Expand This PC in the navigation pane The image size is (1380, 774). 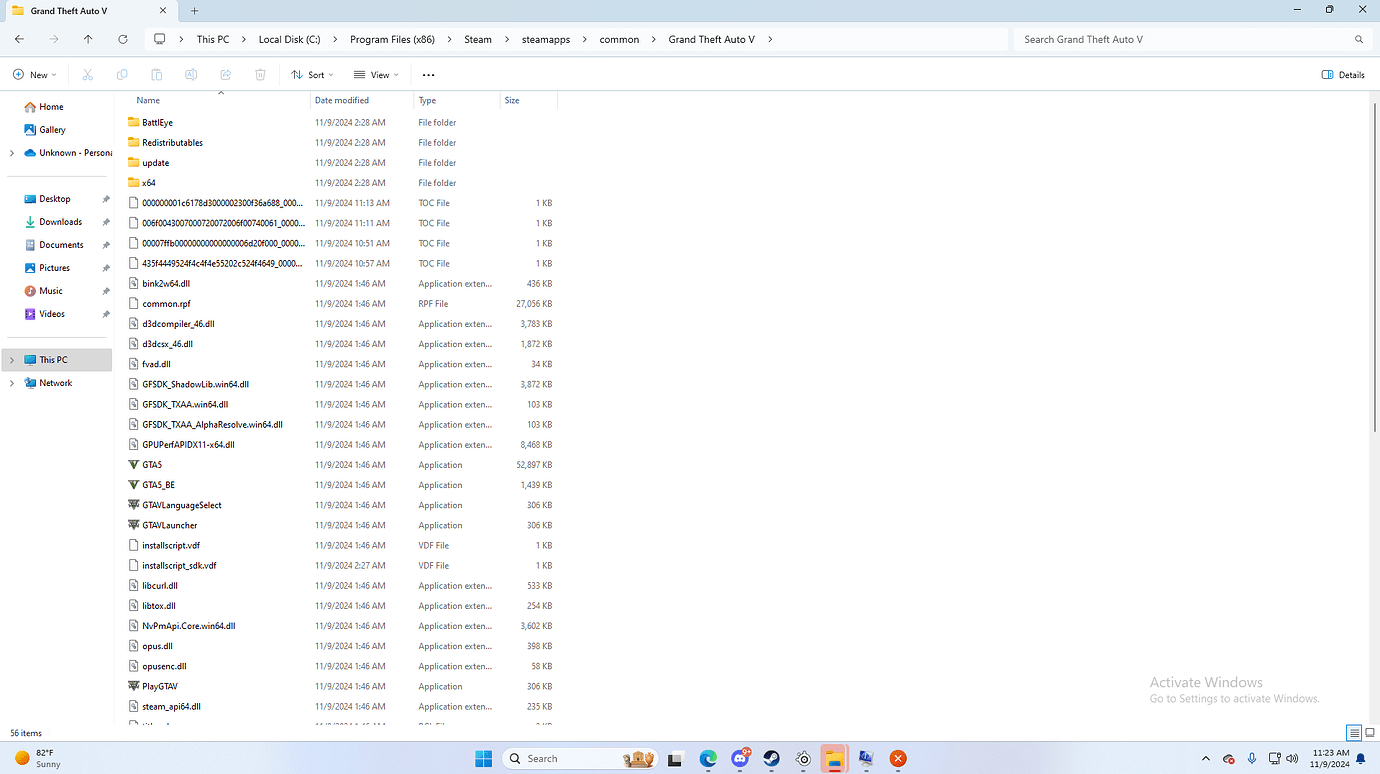click(x=11, y=359)
